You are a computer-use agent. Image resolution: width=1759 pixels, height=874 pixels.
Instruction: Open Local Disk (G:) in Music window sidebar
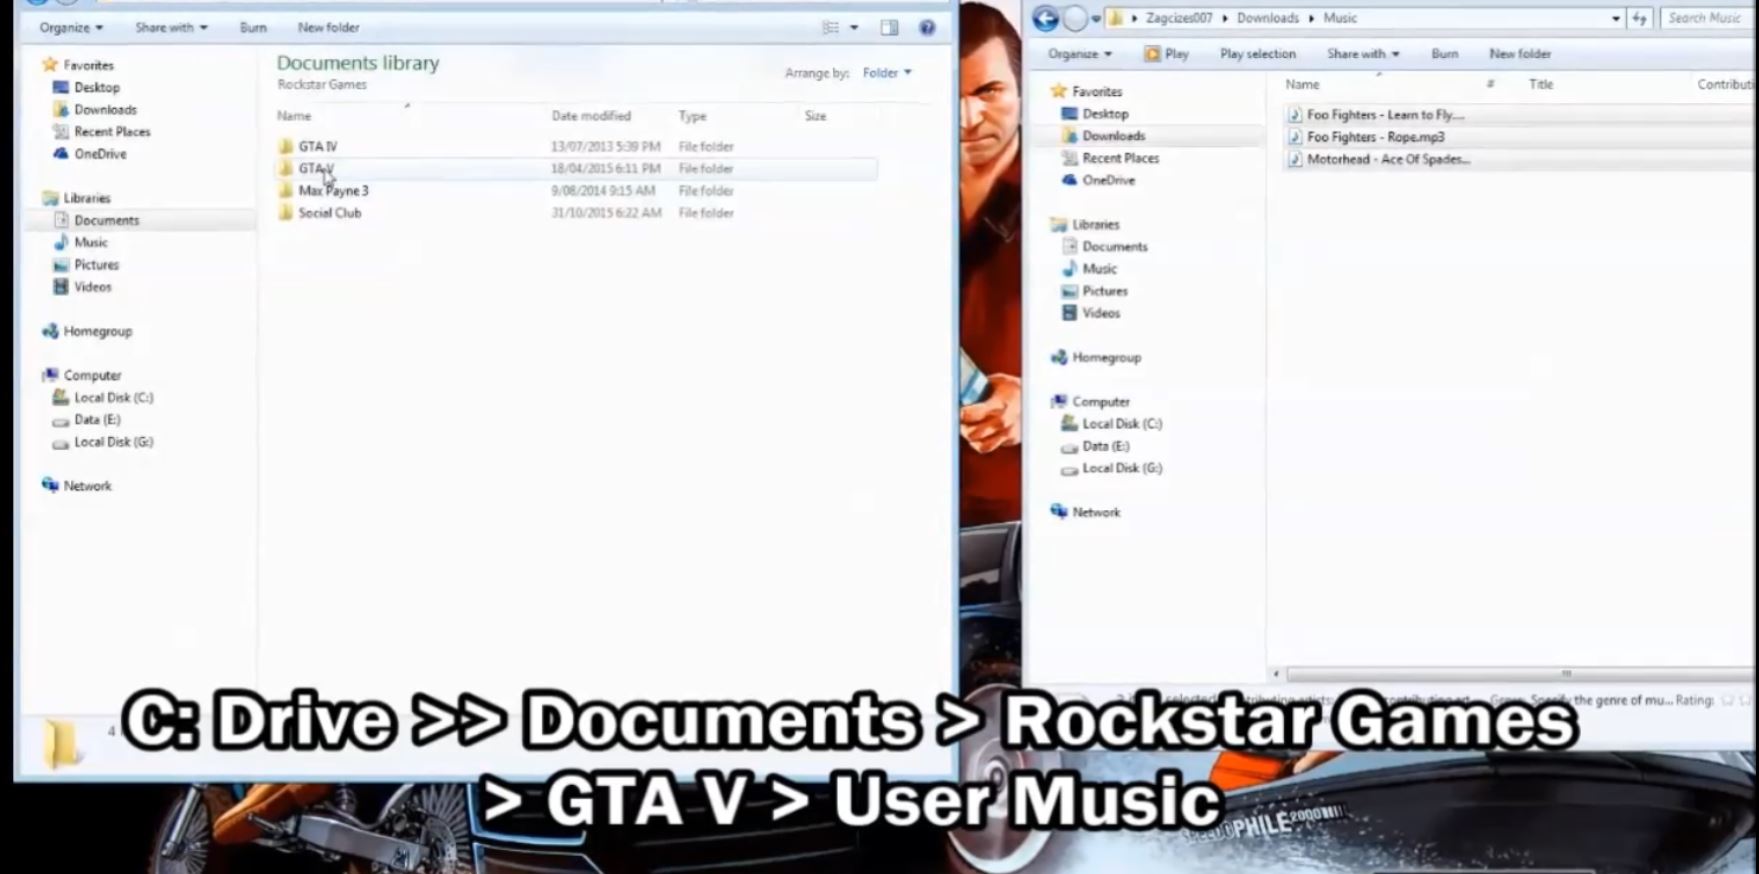click(1112, 467)
